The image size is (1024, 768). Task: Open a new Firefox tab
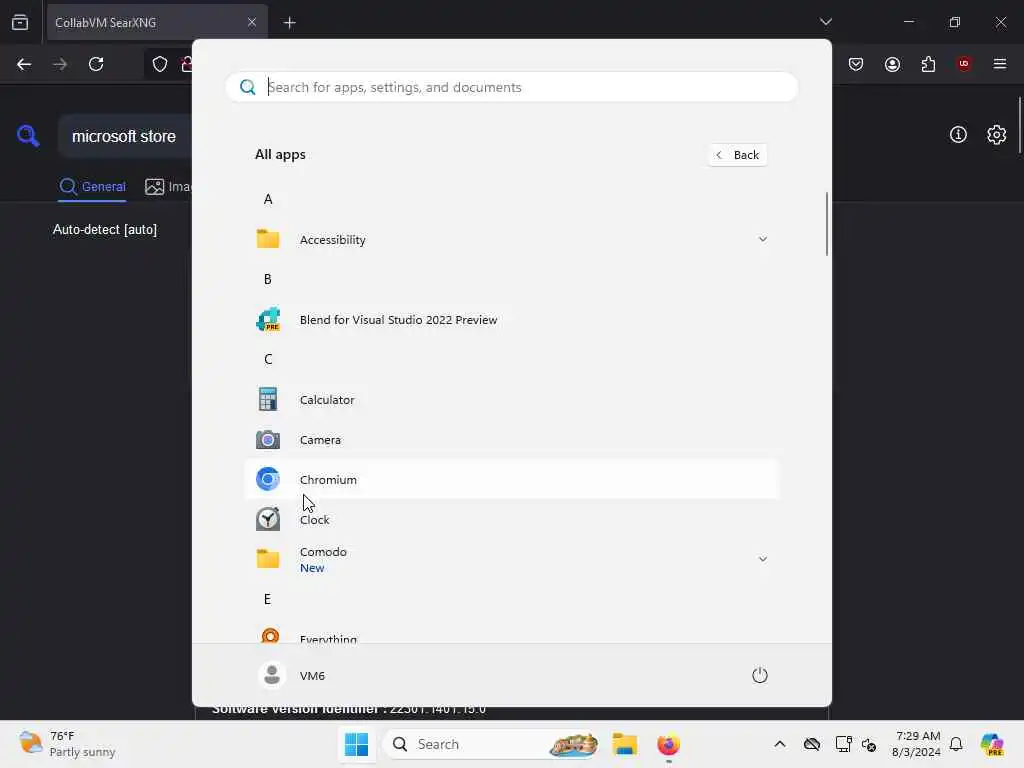pyautogui.click(x=290, y=22)
